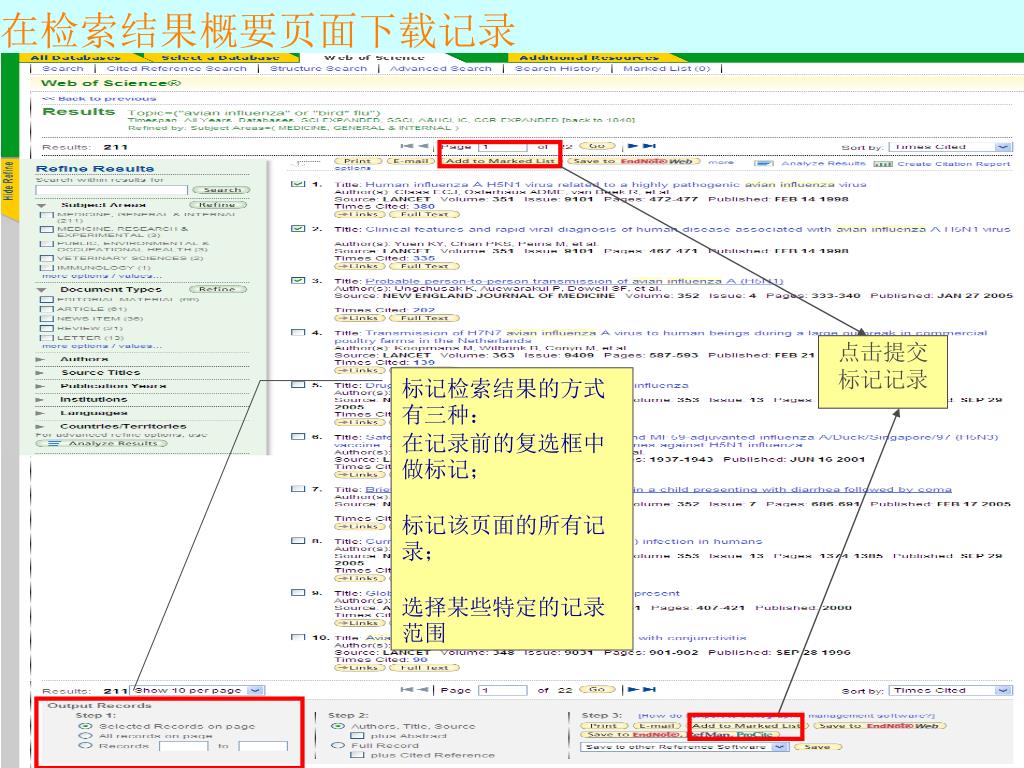Check the record 7 checkbox
This screenshot has width=1024, height=768.
[298, 488]
